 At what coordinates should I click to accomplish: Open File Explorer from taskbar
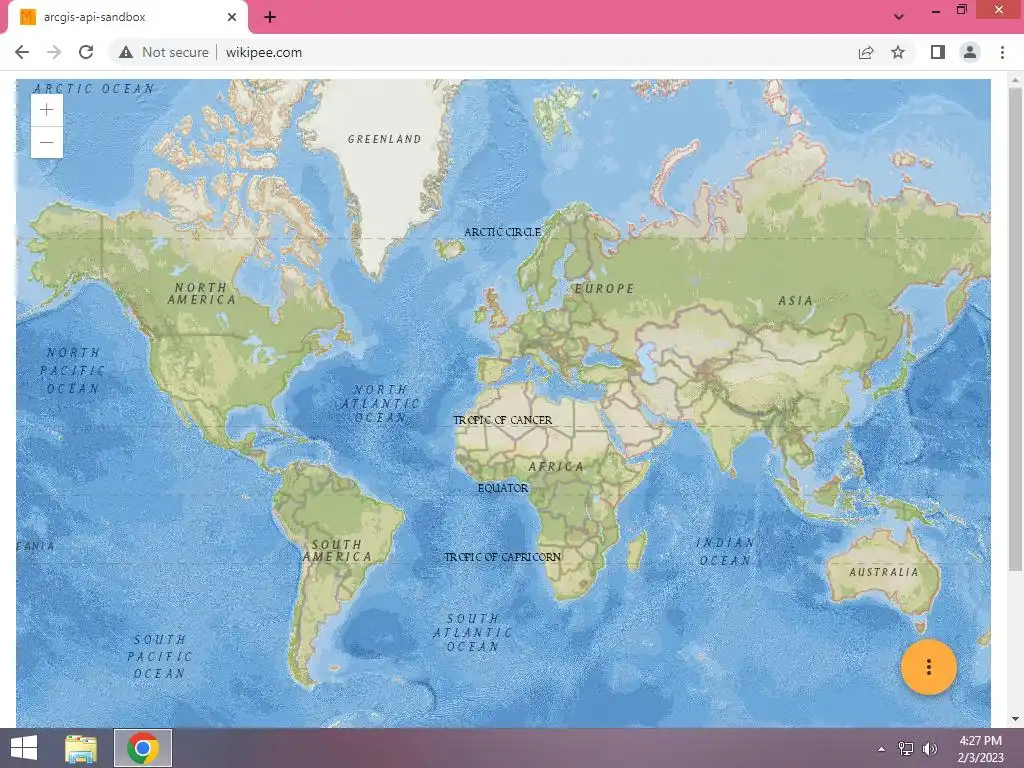click(x=81, y=748)
